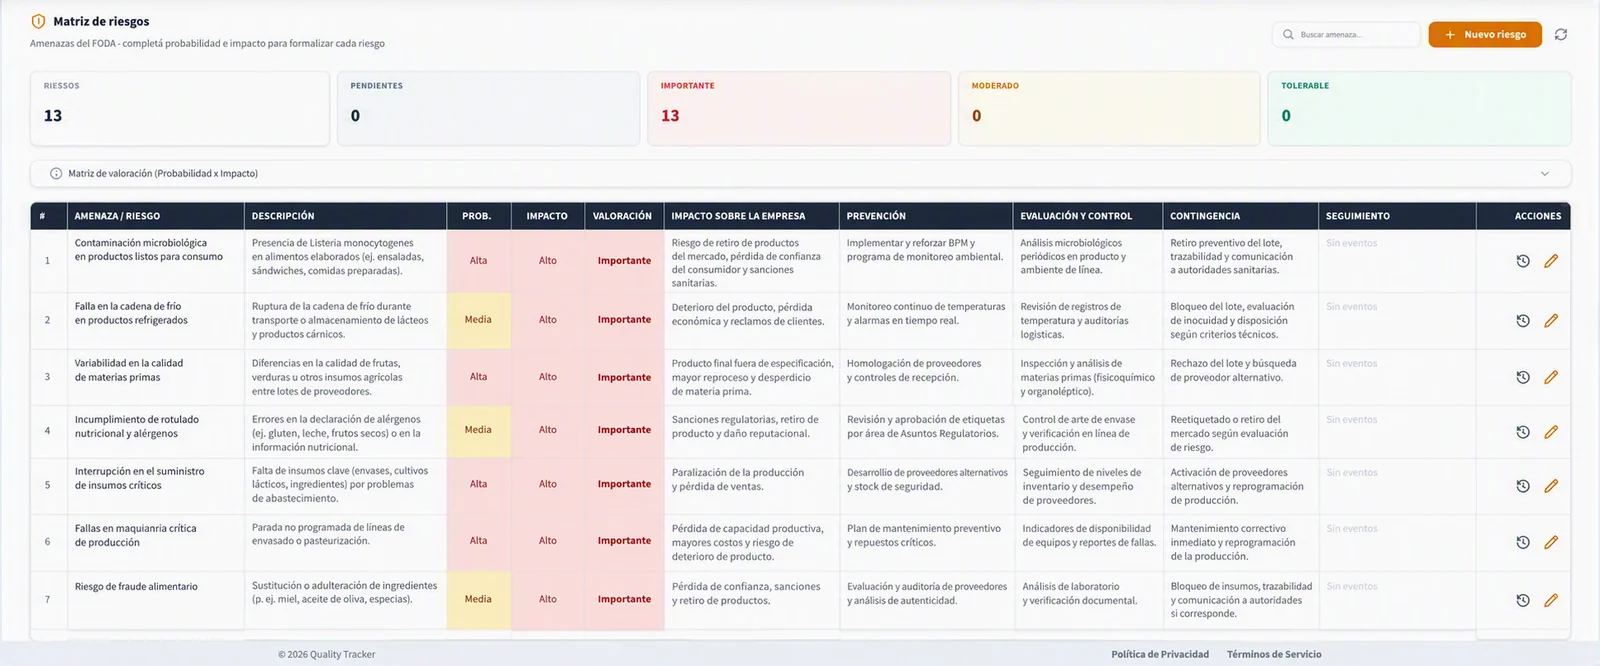Click the info icon in Matriz de valoración bar
Viewport: 1600px width, 666px height.
click(56, 174)
